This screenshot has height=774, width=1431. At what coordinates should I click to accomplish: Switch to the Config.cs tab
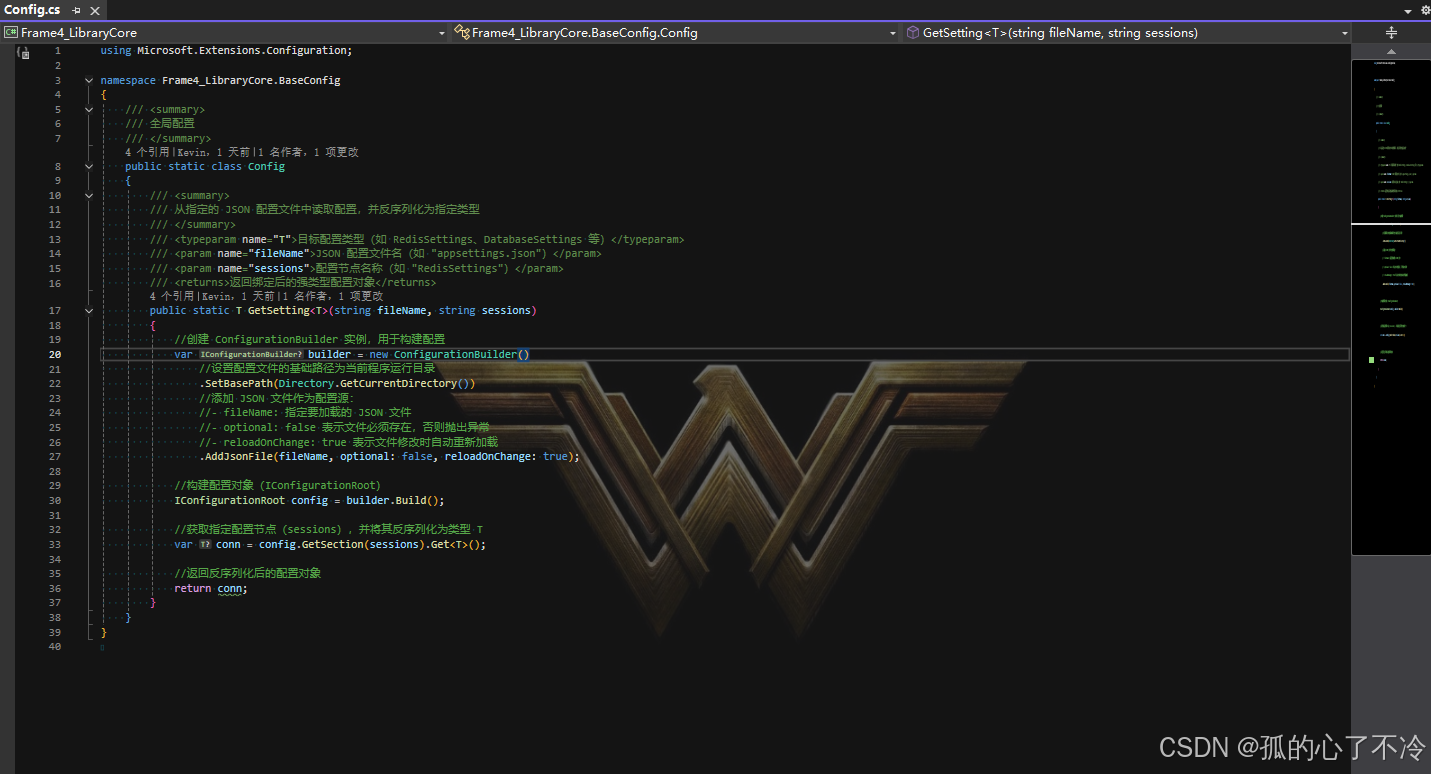33,10
